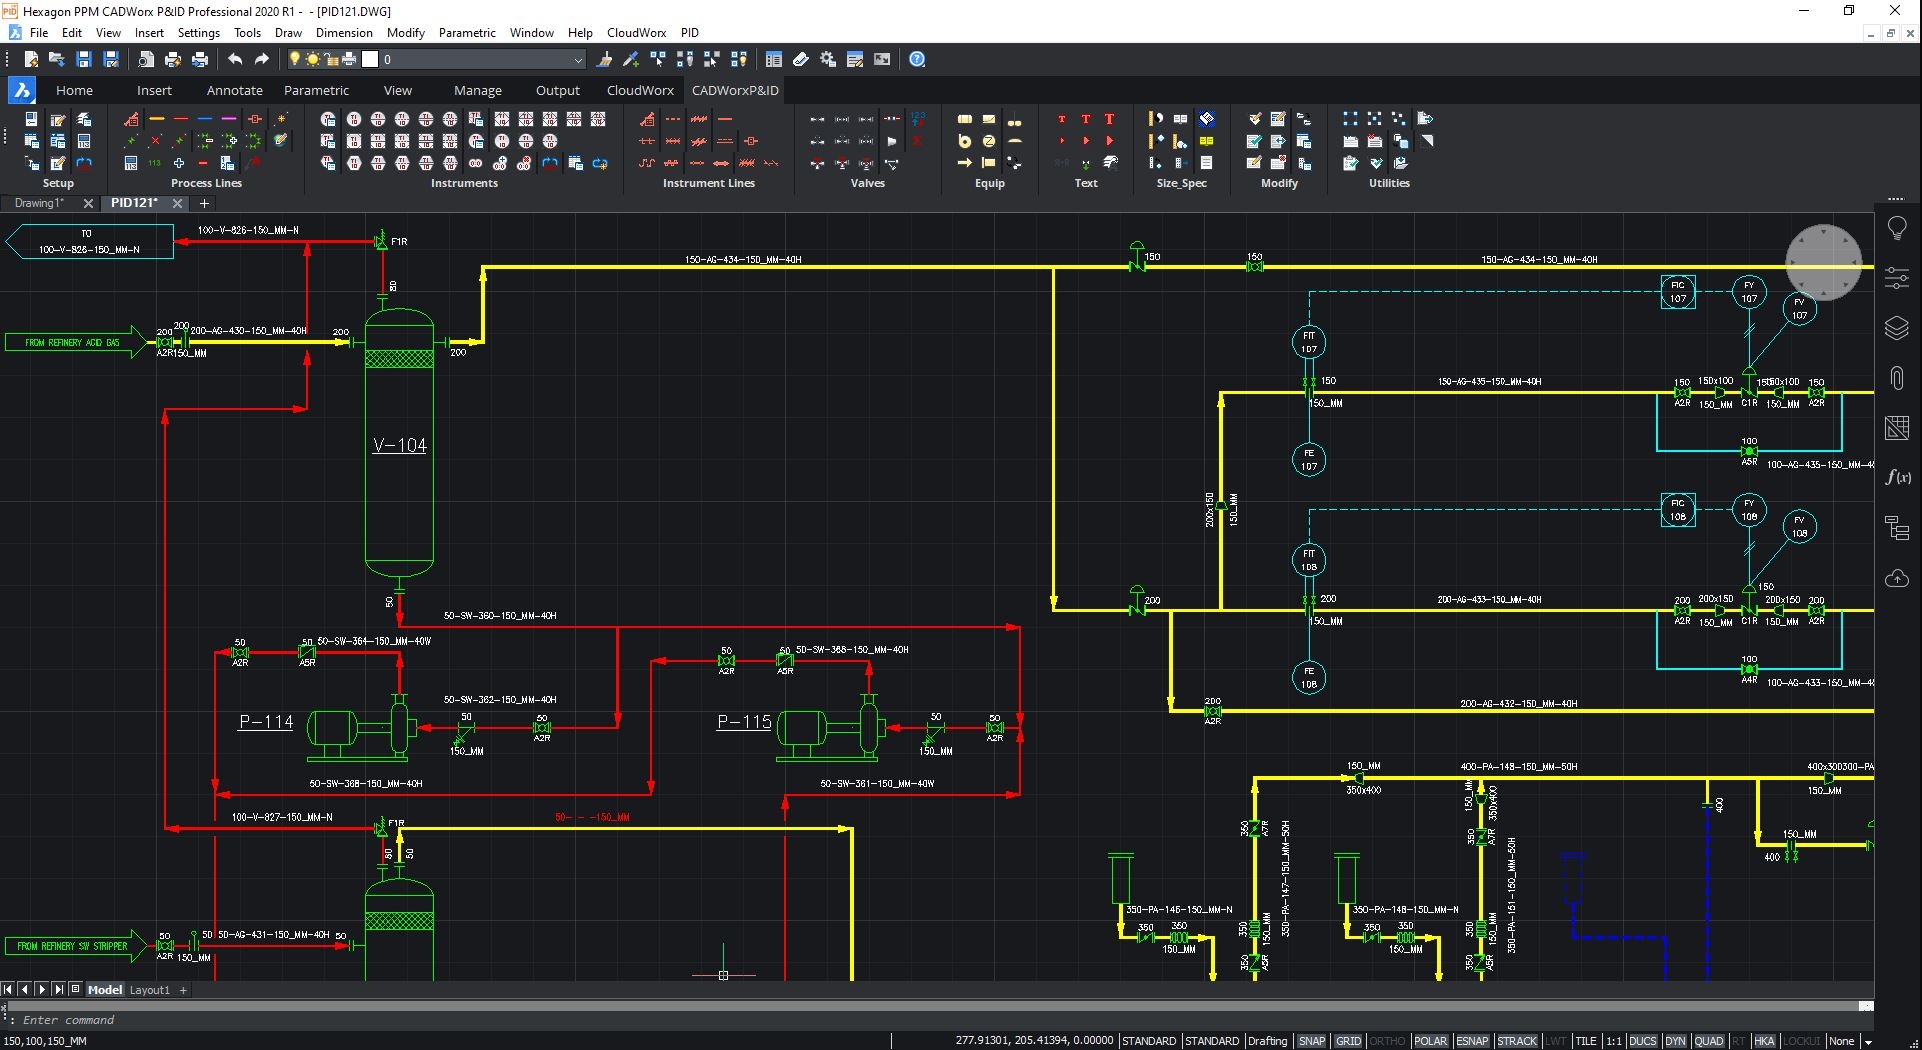Screen dimensions: 1922x1050
Task: Click the Layers panel icon in right sidebar
Action: tap(1897, 328)
